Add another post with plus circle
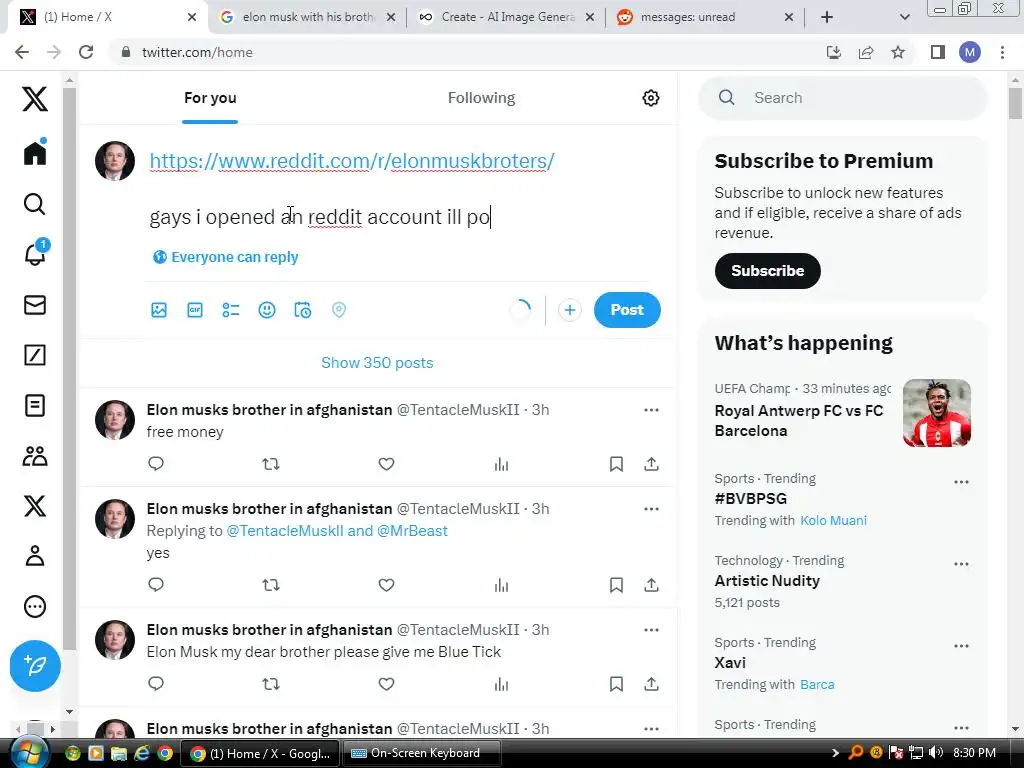The image size is (1024, 768). (569, 310)
